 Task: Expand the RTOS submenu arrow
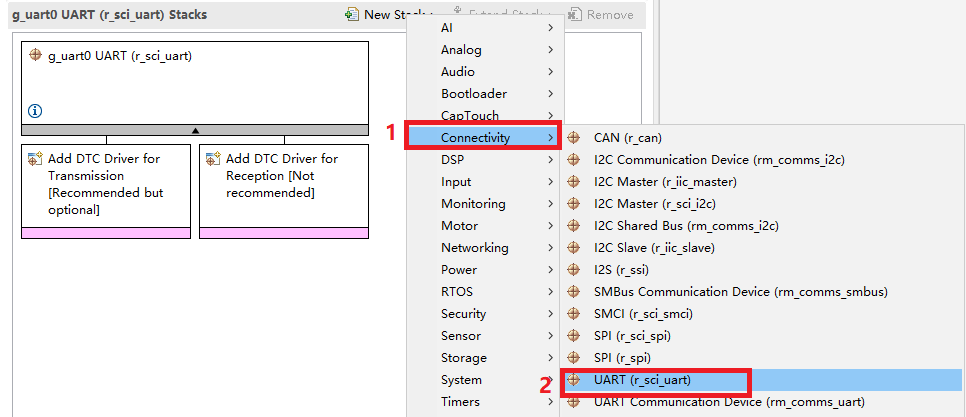point(550,291)
